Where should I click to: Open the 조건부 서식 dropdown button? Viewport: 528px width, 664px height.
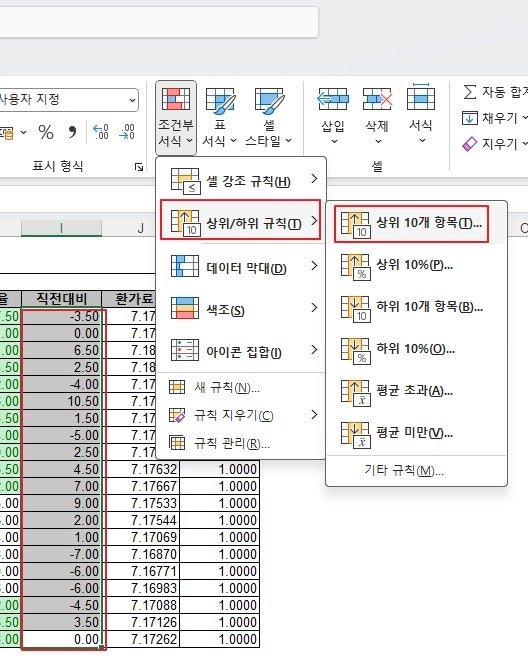(x=176, y=117)
